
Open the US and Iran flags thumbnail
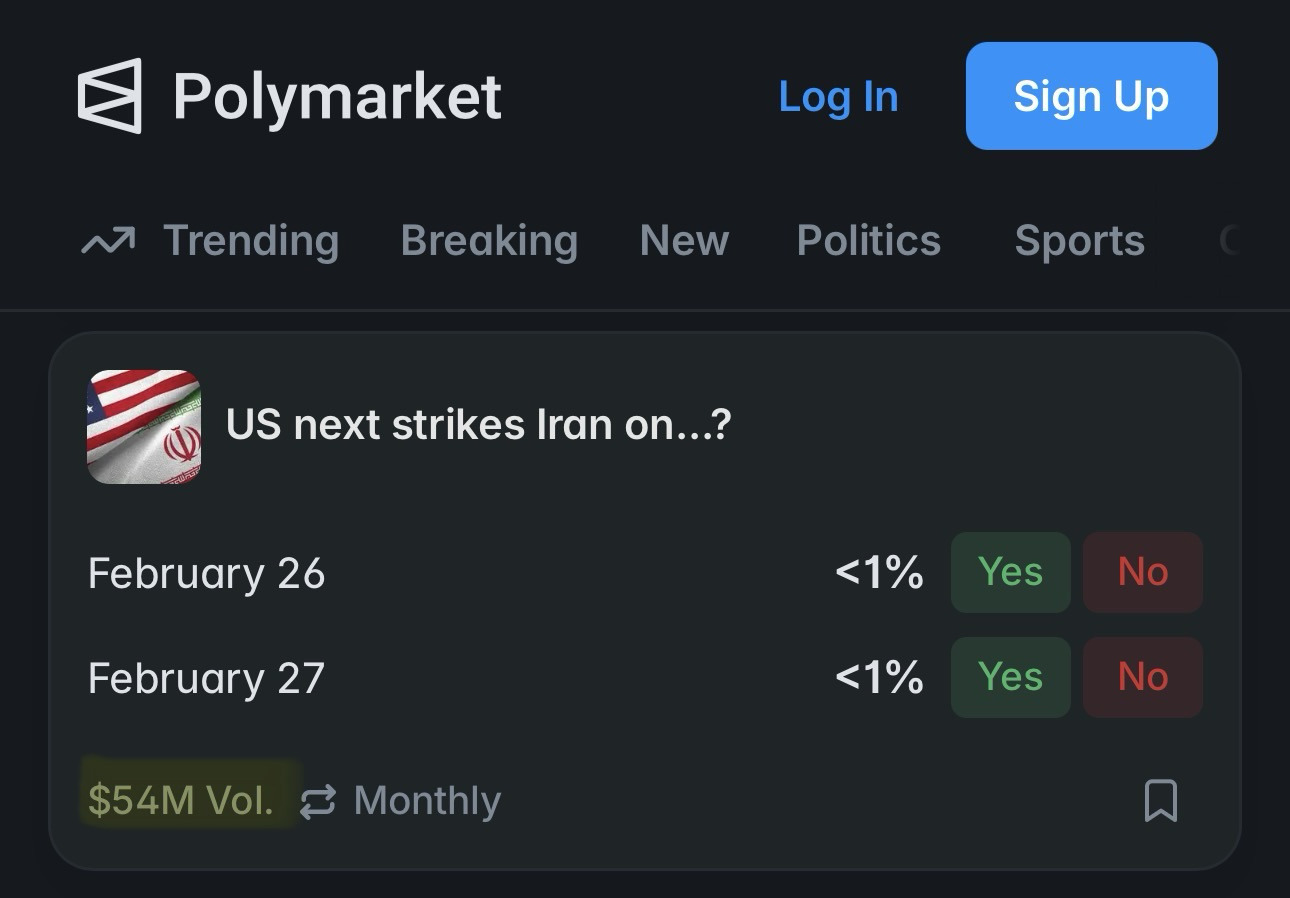tap(145, 427)
